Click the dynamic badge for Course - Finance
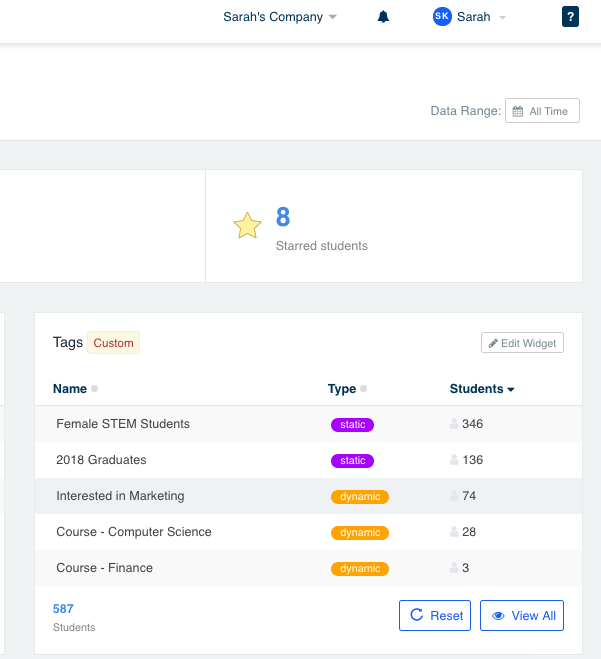Screen dimensions: 601x659 click(x=360, y=569)
